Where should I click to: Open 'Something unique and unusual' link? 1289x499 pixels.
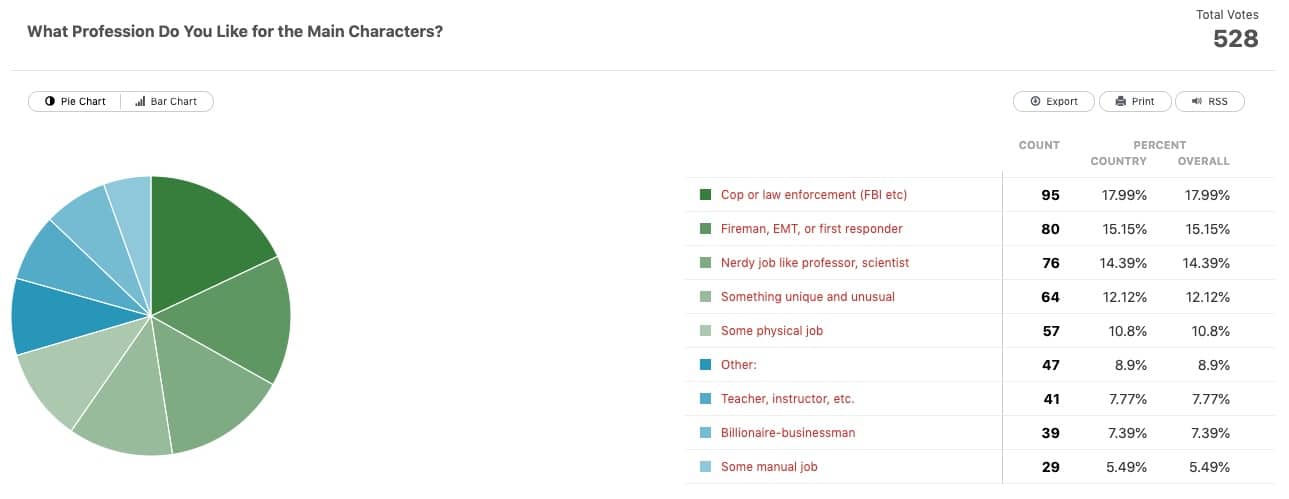point(807,297)
